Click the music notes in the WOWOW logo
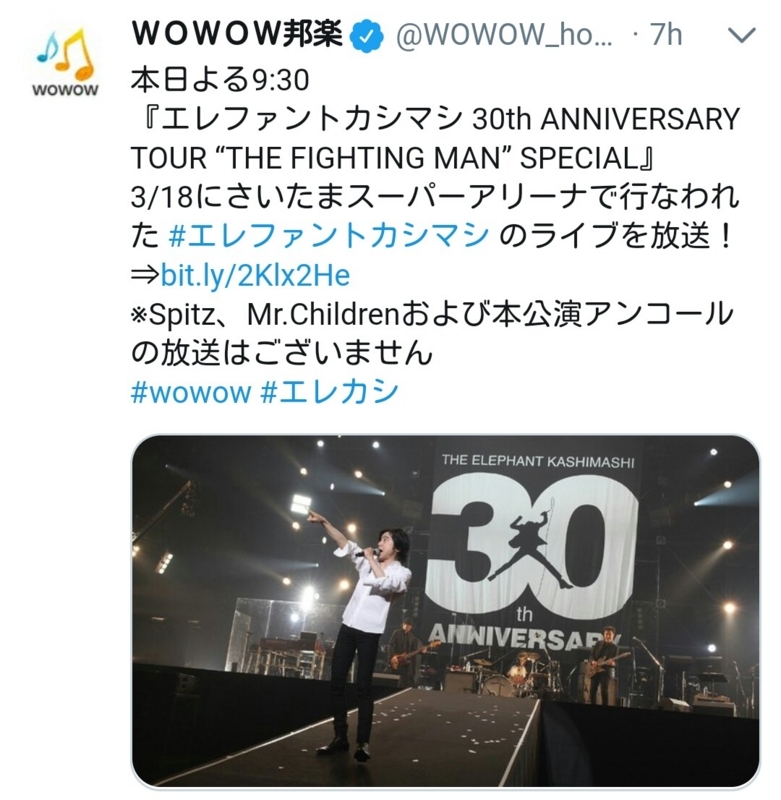Image resolution: width=781 pixels, height=800 pixels. 65,52
